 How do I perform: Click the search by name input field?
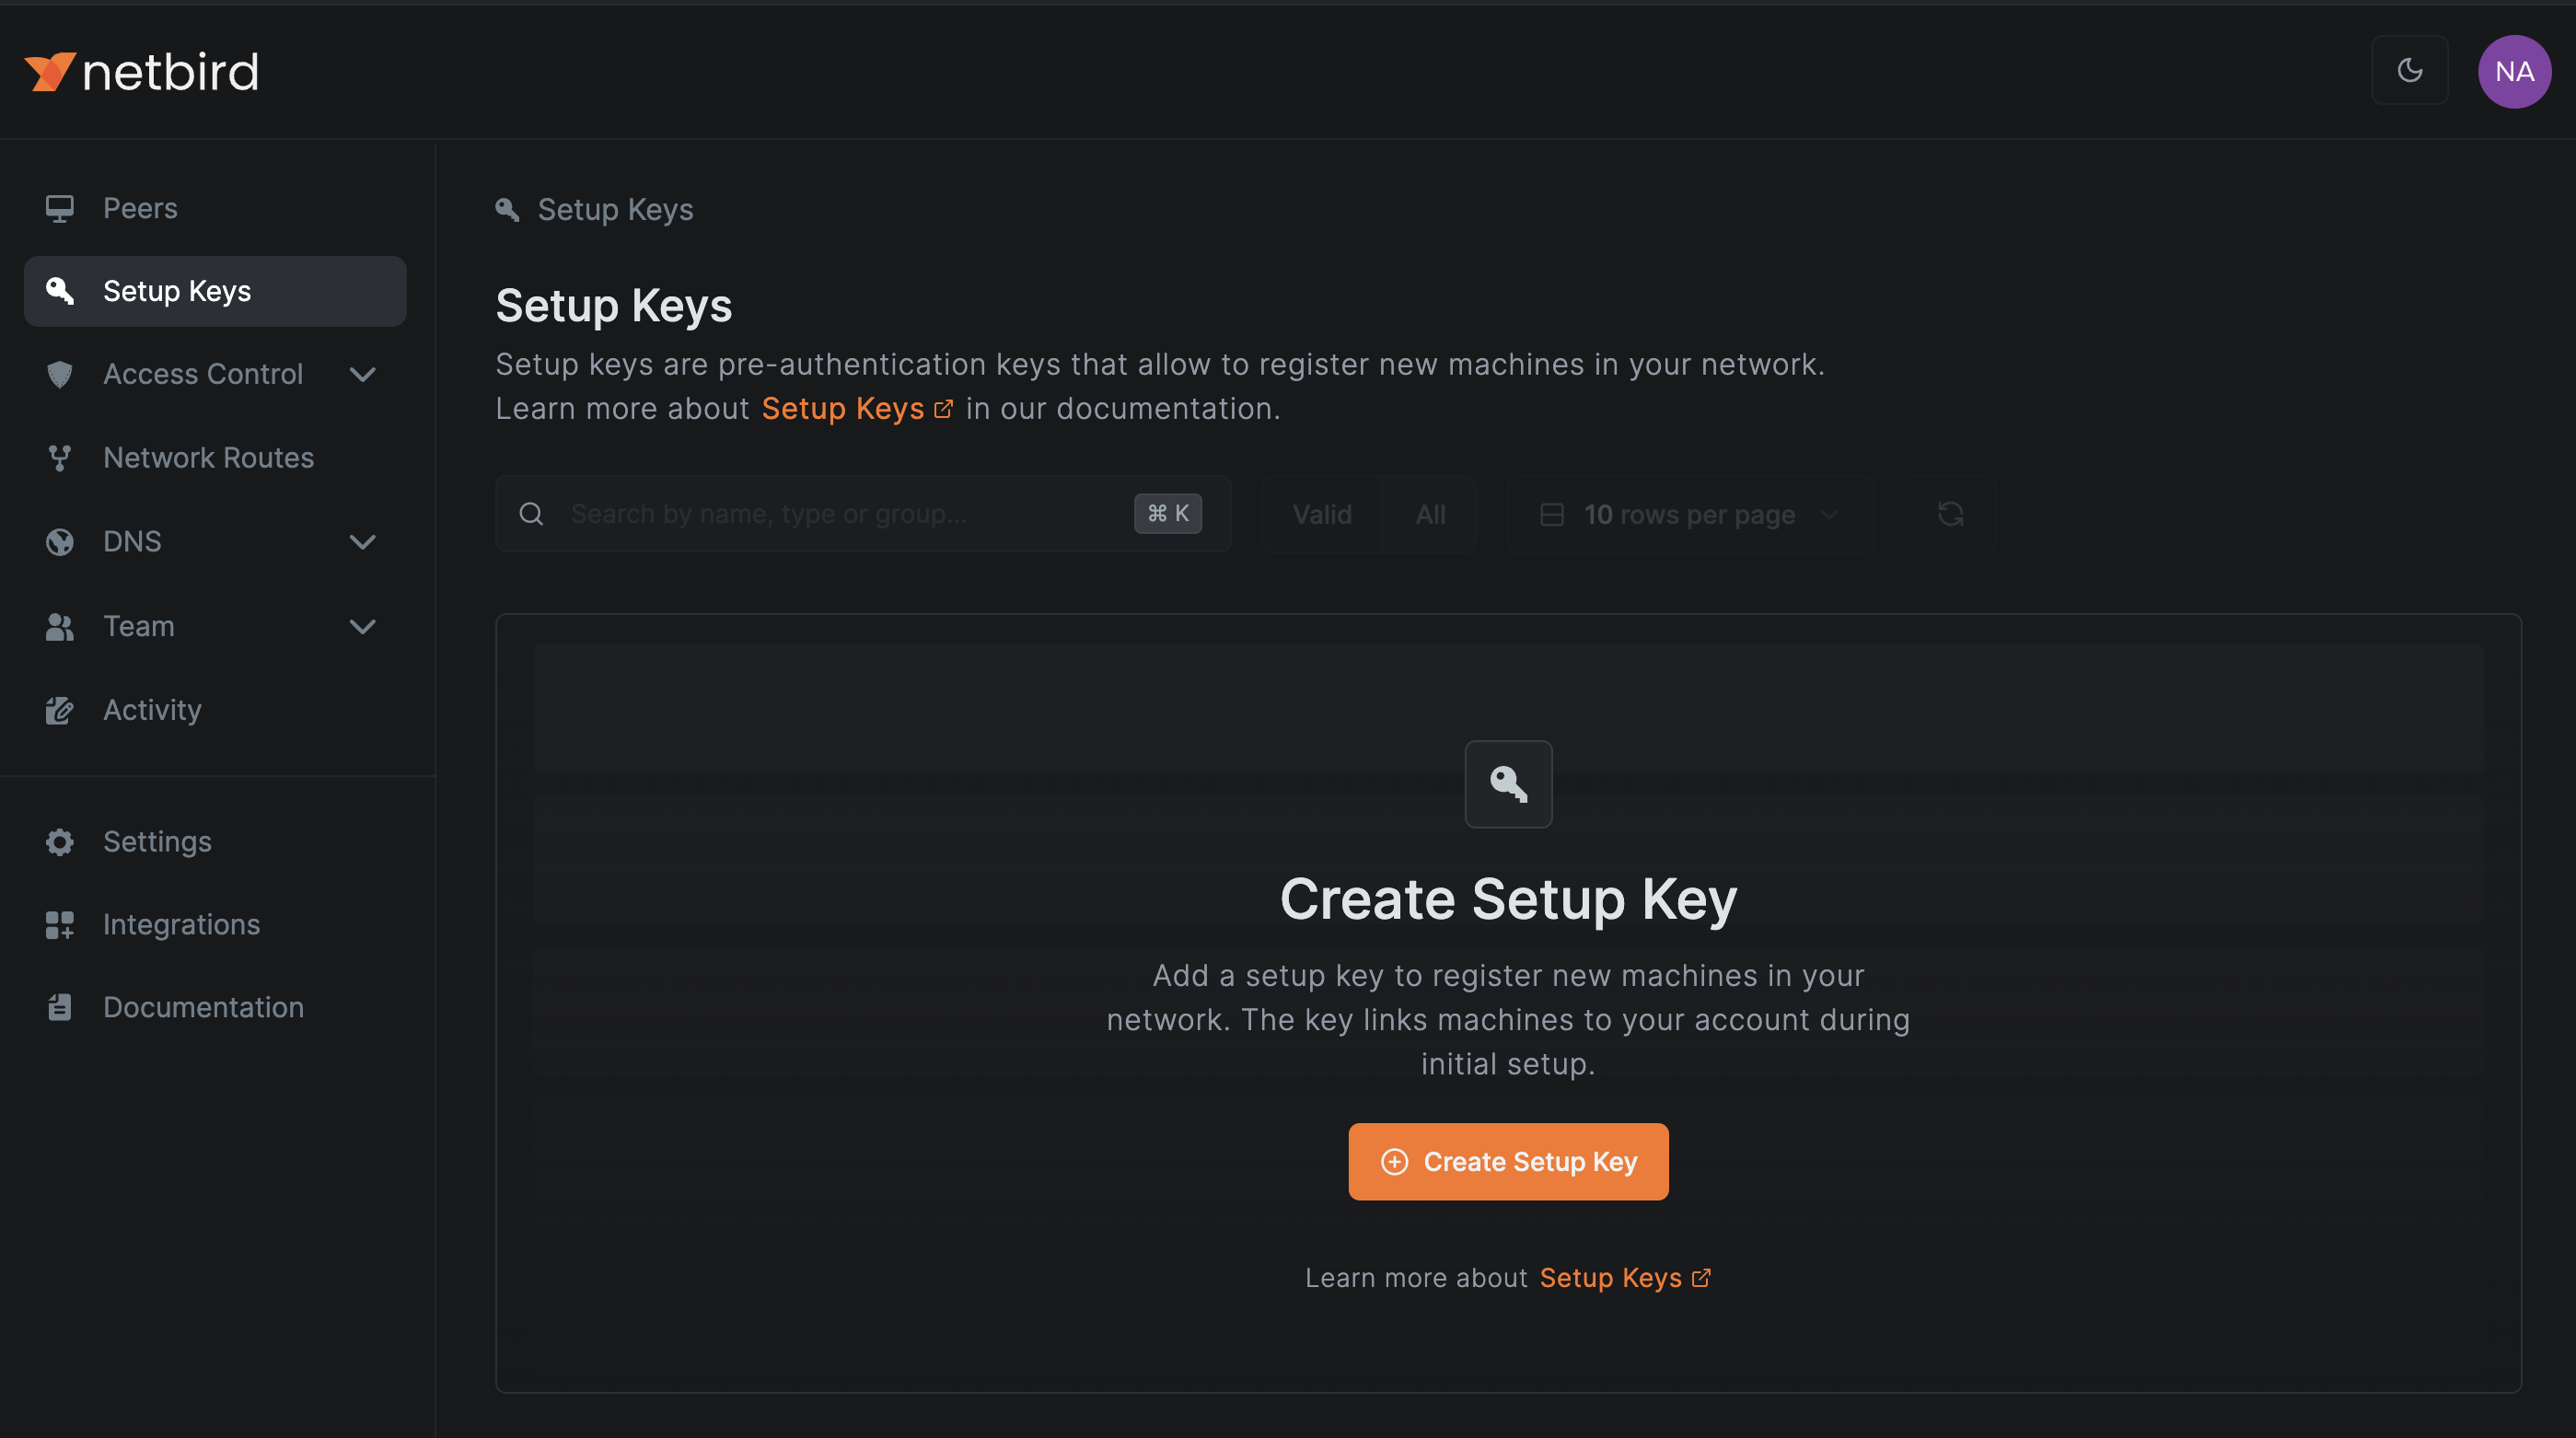[800, 514]
